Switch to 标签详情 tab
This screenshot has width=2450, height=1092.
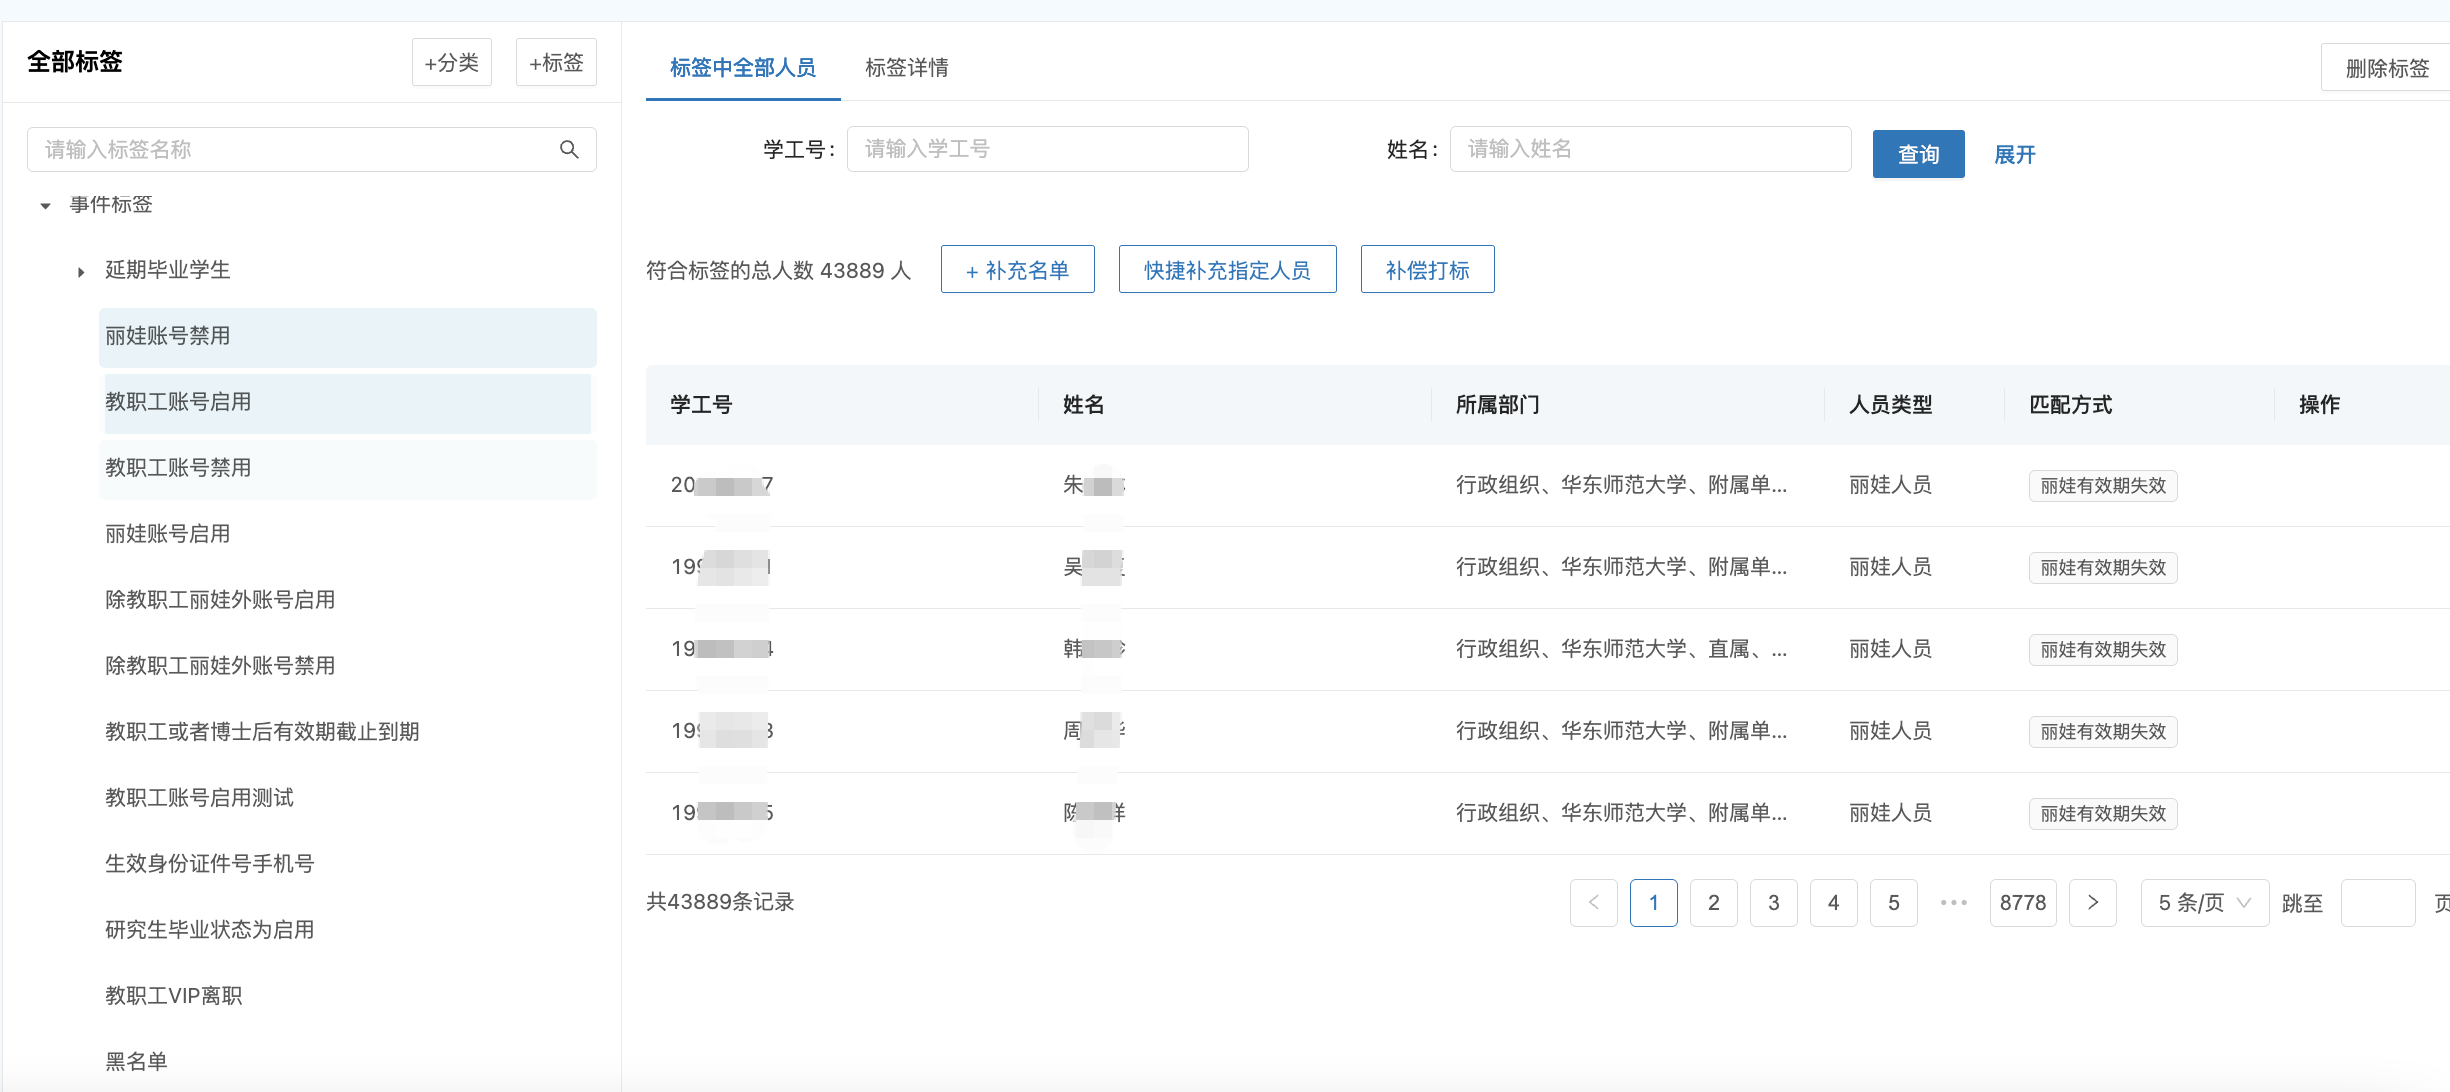pos(907,68)
